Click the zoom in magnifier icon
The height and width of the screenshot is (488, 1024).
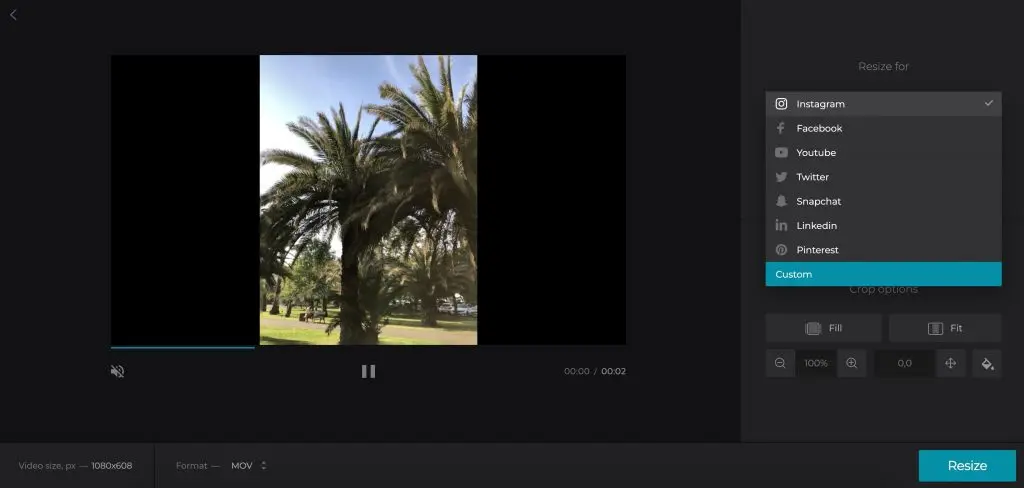click(x=851, y=363)
